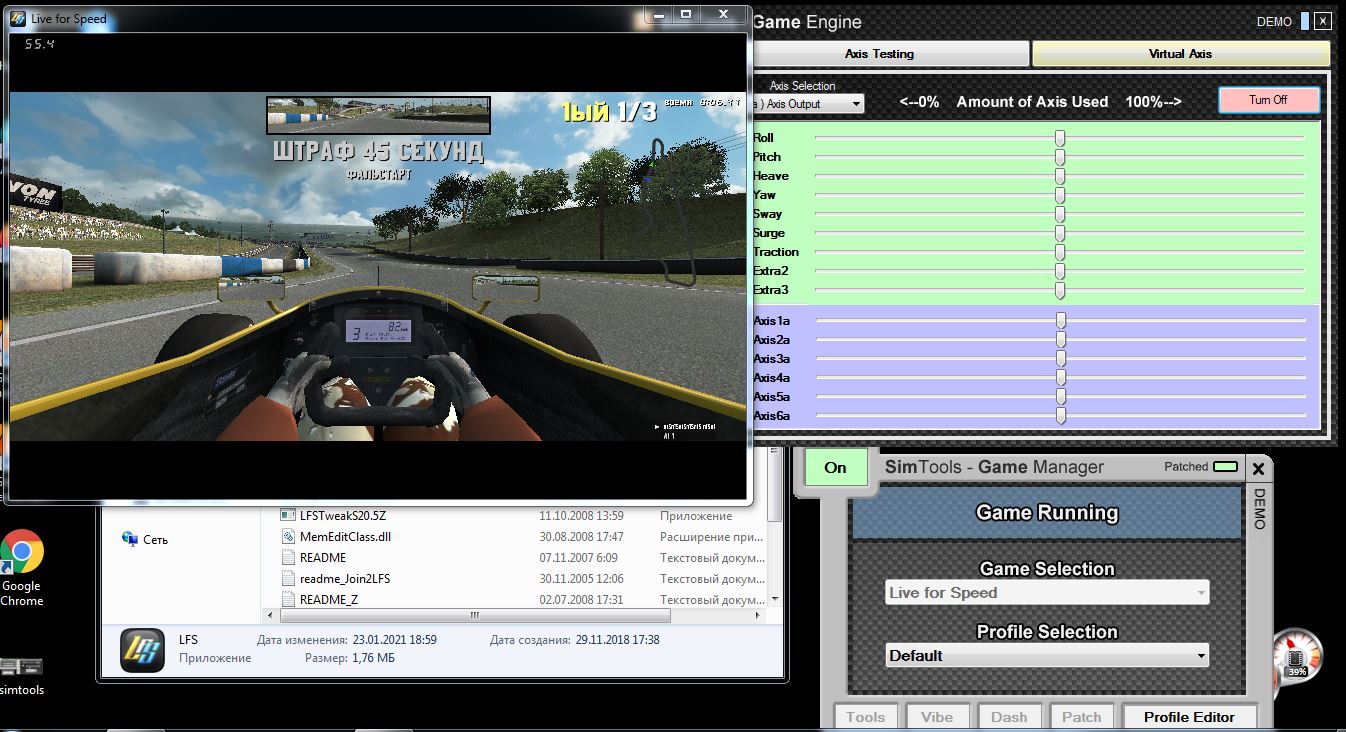Image resolution: width=1346 pixels, height=732 pixels.
Task: Open the simtools desktop shortcut
Action: pos(21,676)
